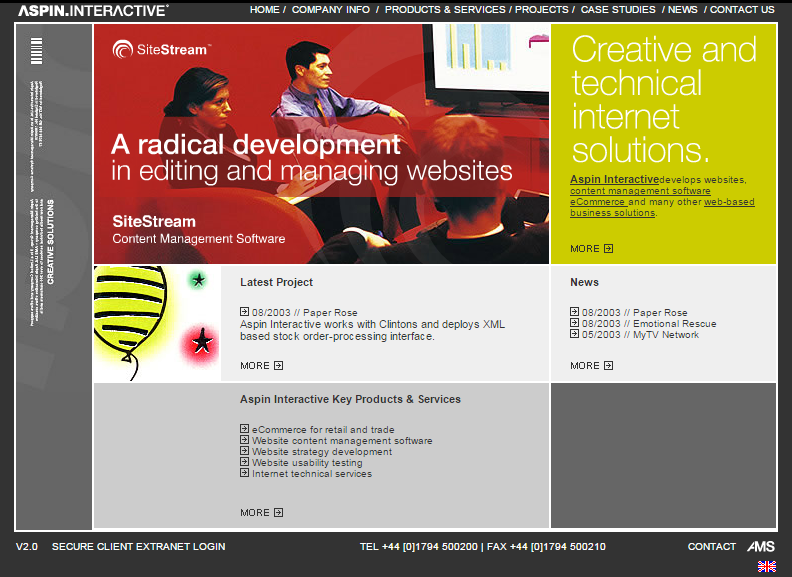This screenshot has width=792, height=577.
Task: Click vertical CREATIVE SOLUTIONS sidebar text
Action: tap(51, 242)
